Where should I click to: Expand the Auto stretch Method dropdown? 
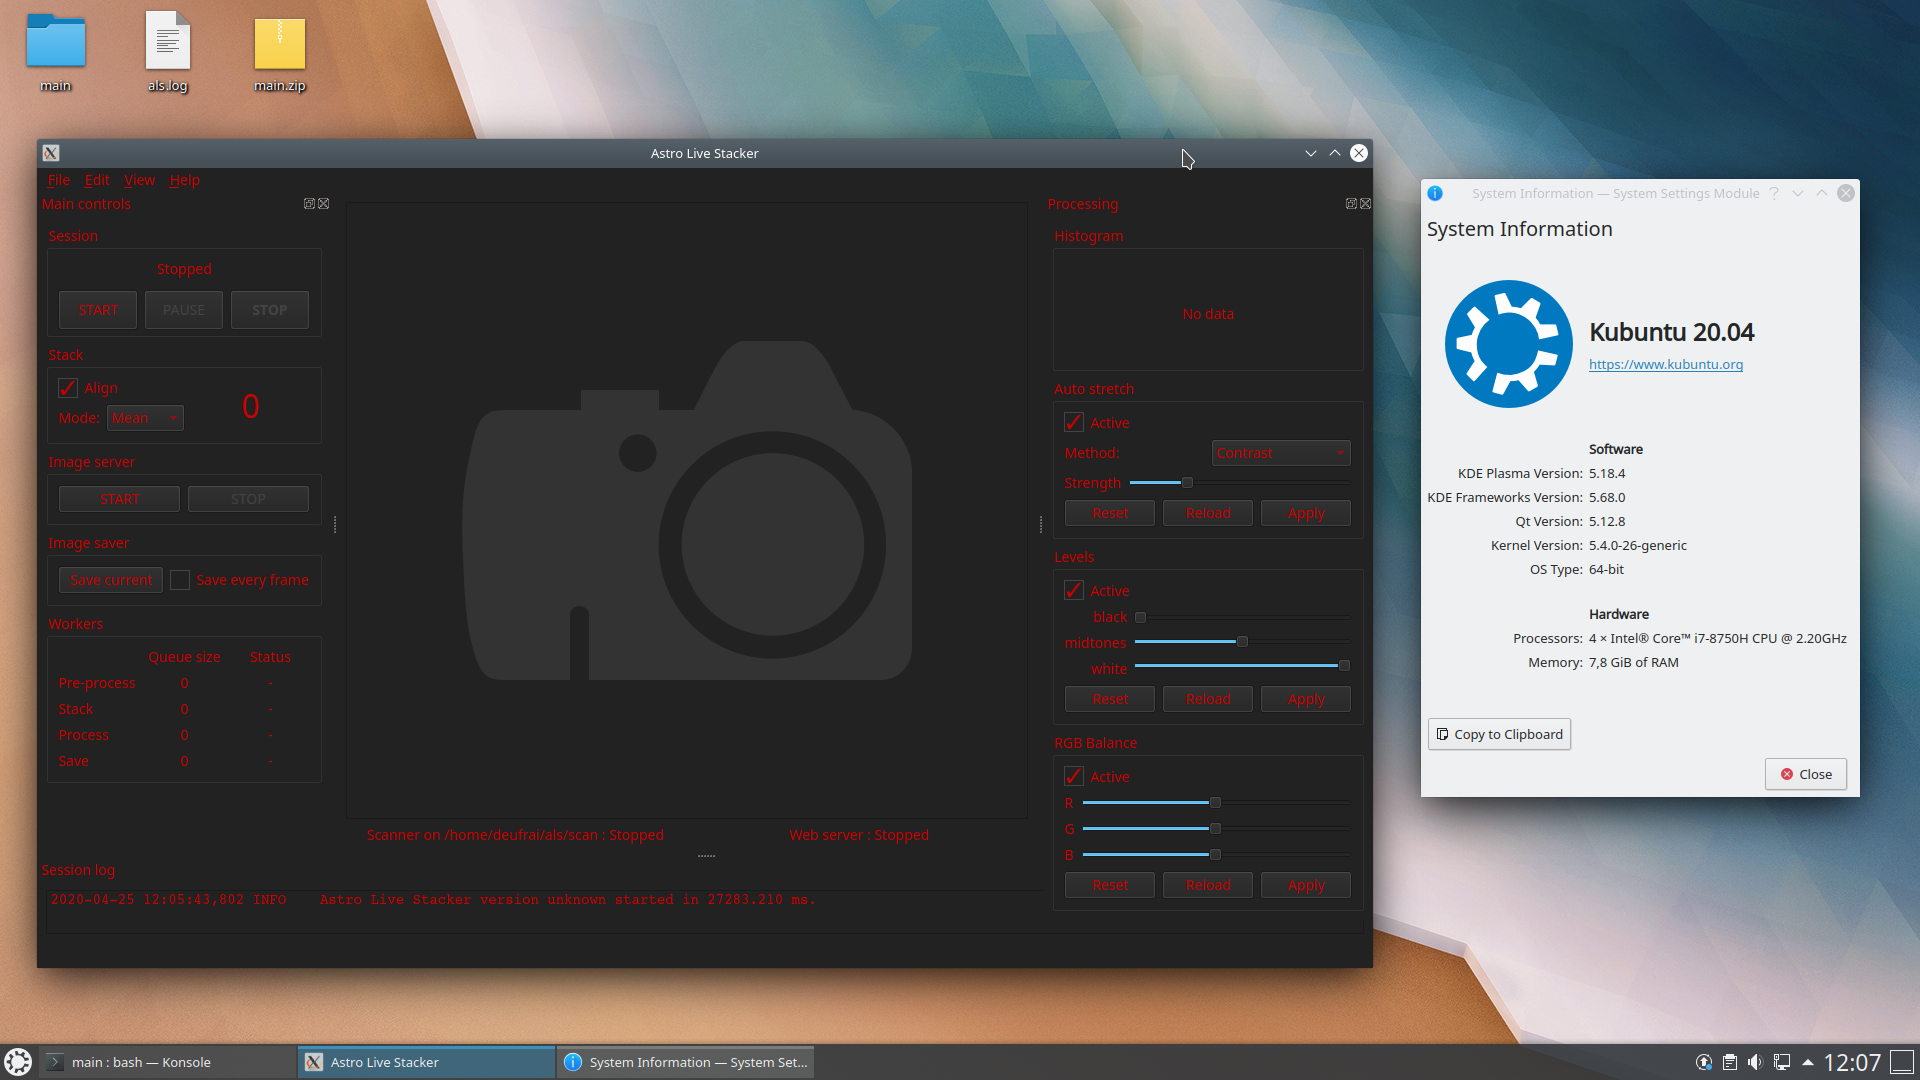1281,453
